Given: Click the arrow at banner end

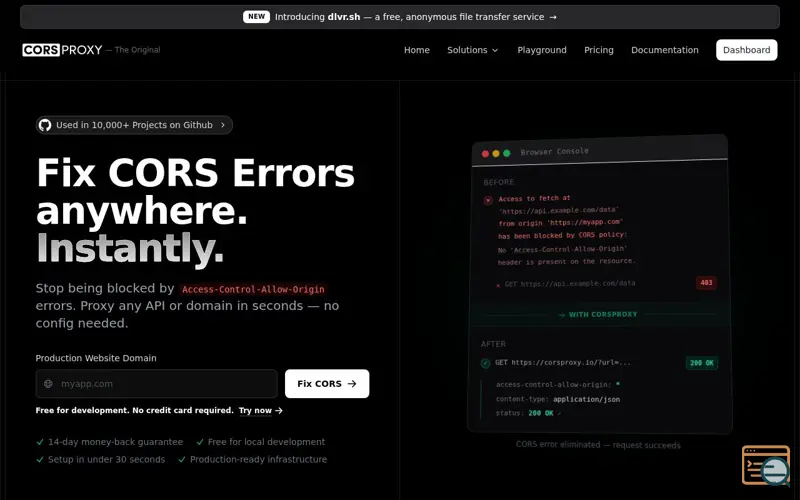Looking at the screenshot, I should point(553,17).
